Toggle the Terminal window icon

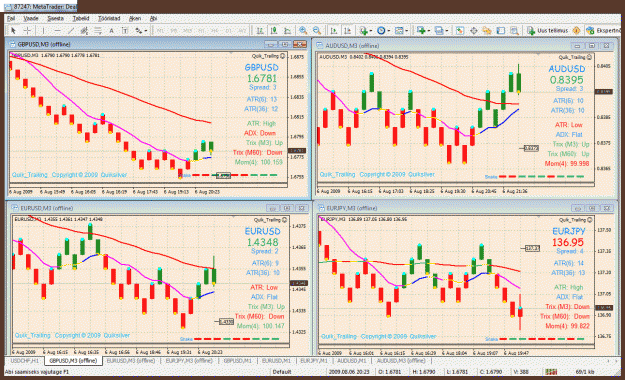pos(501,31)
